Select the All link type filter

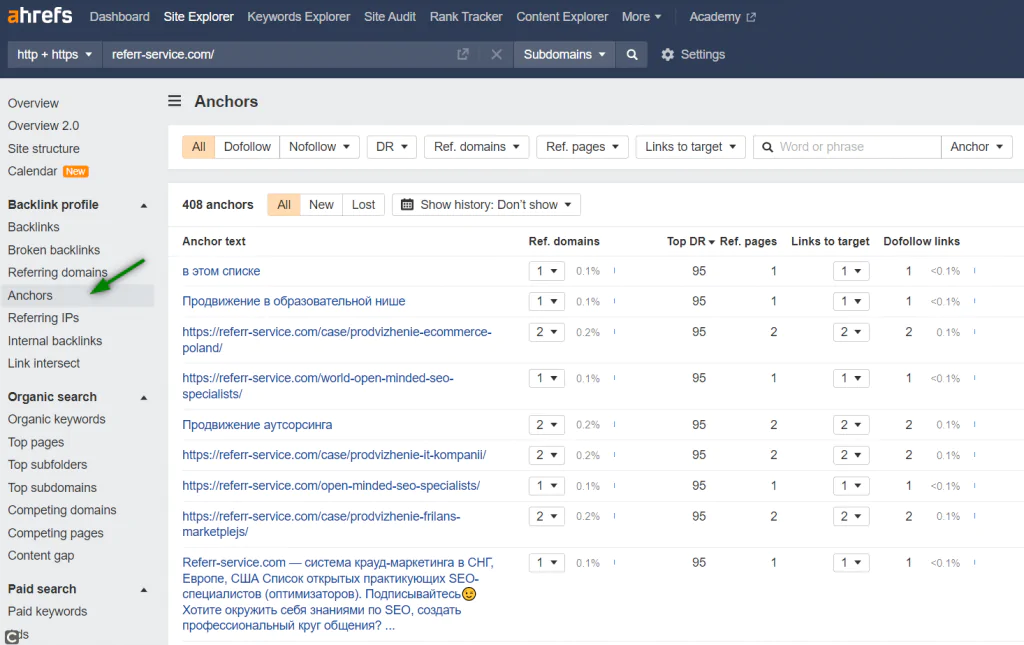pyautogui.click(x=199, y=147)
